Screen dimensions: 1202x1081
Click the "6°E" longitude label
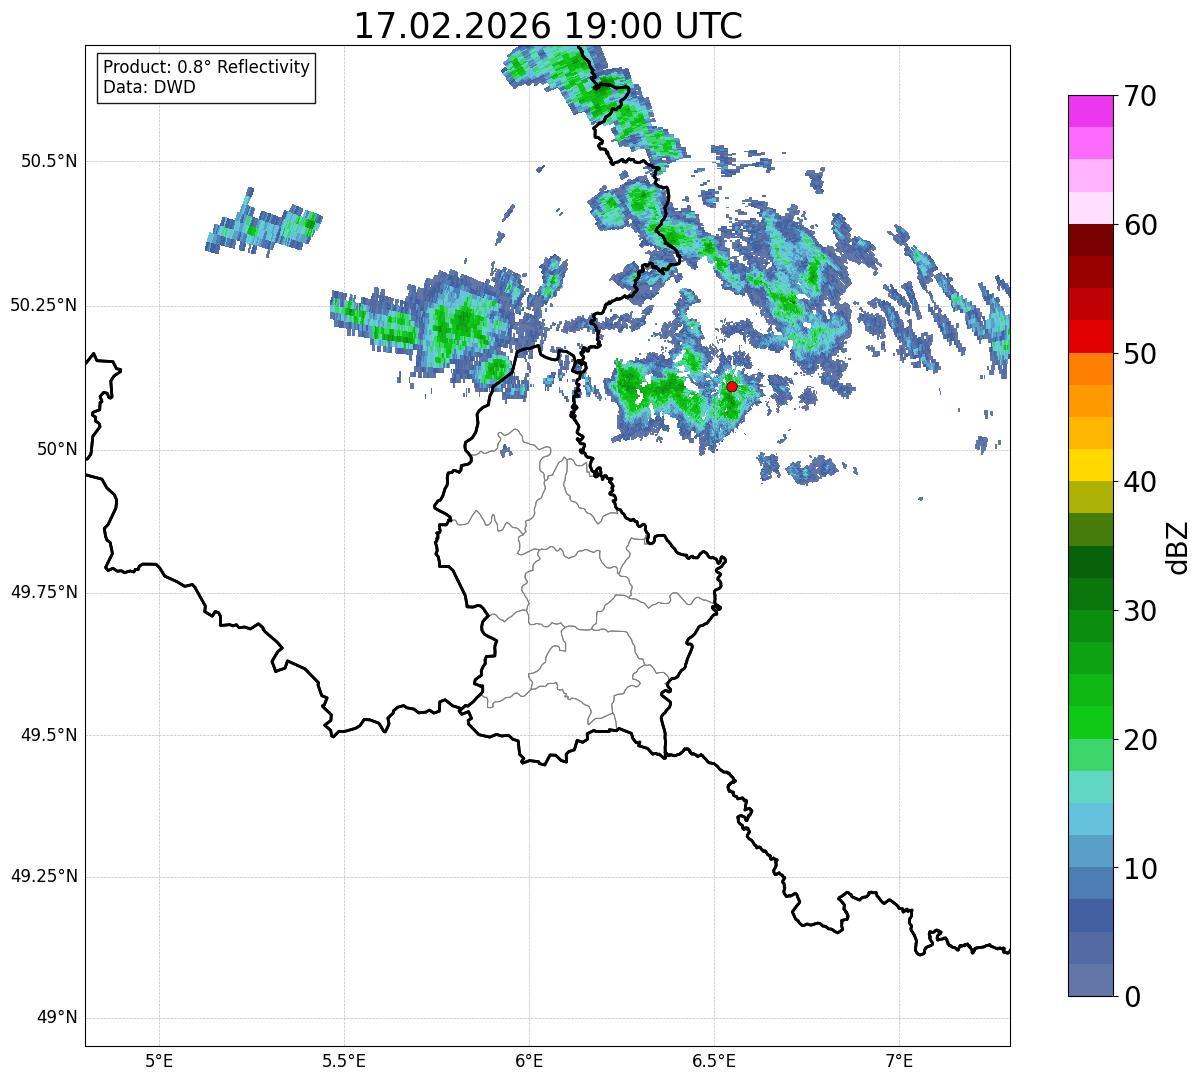point(529,1061)
